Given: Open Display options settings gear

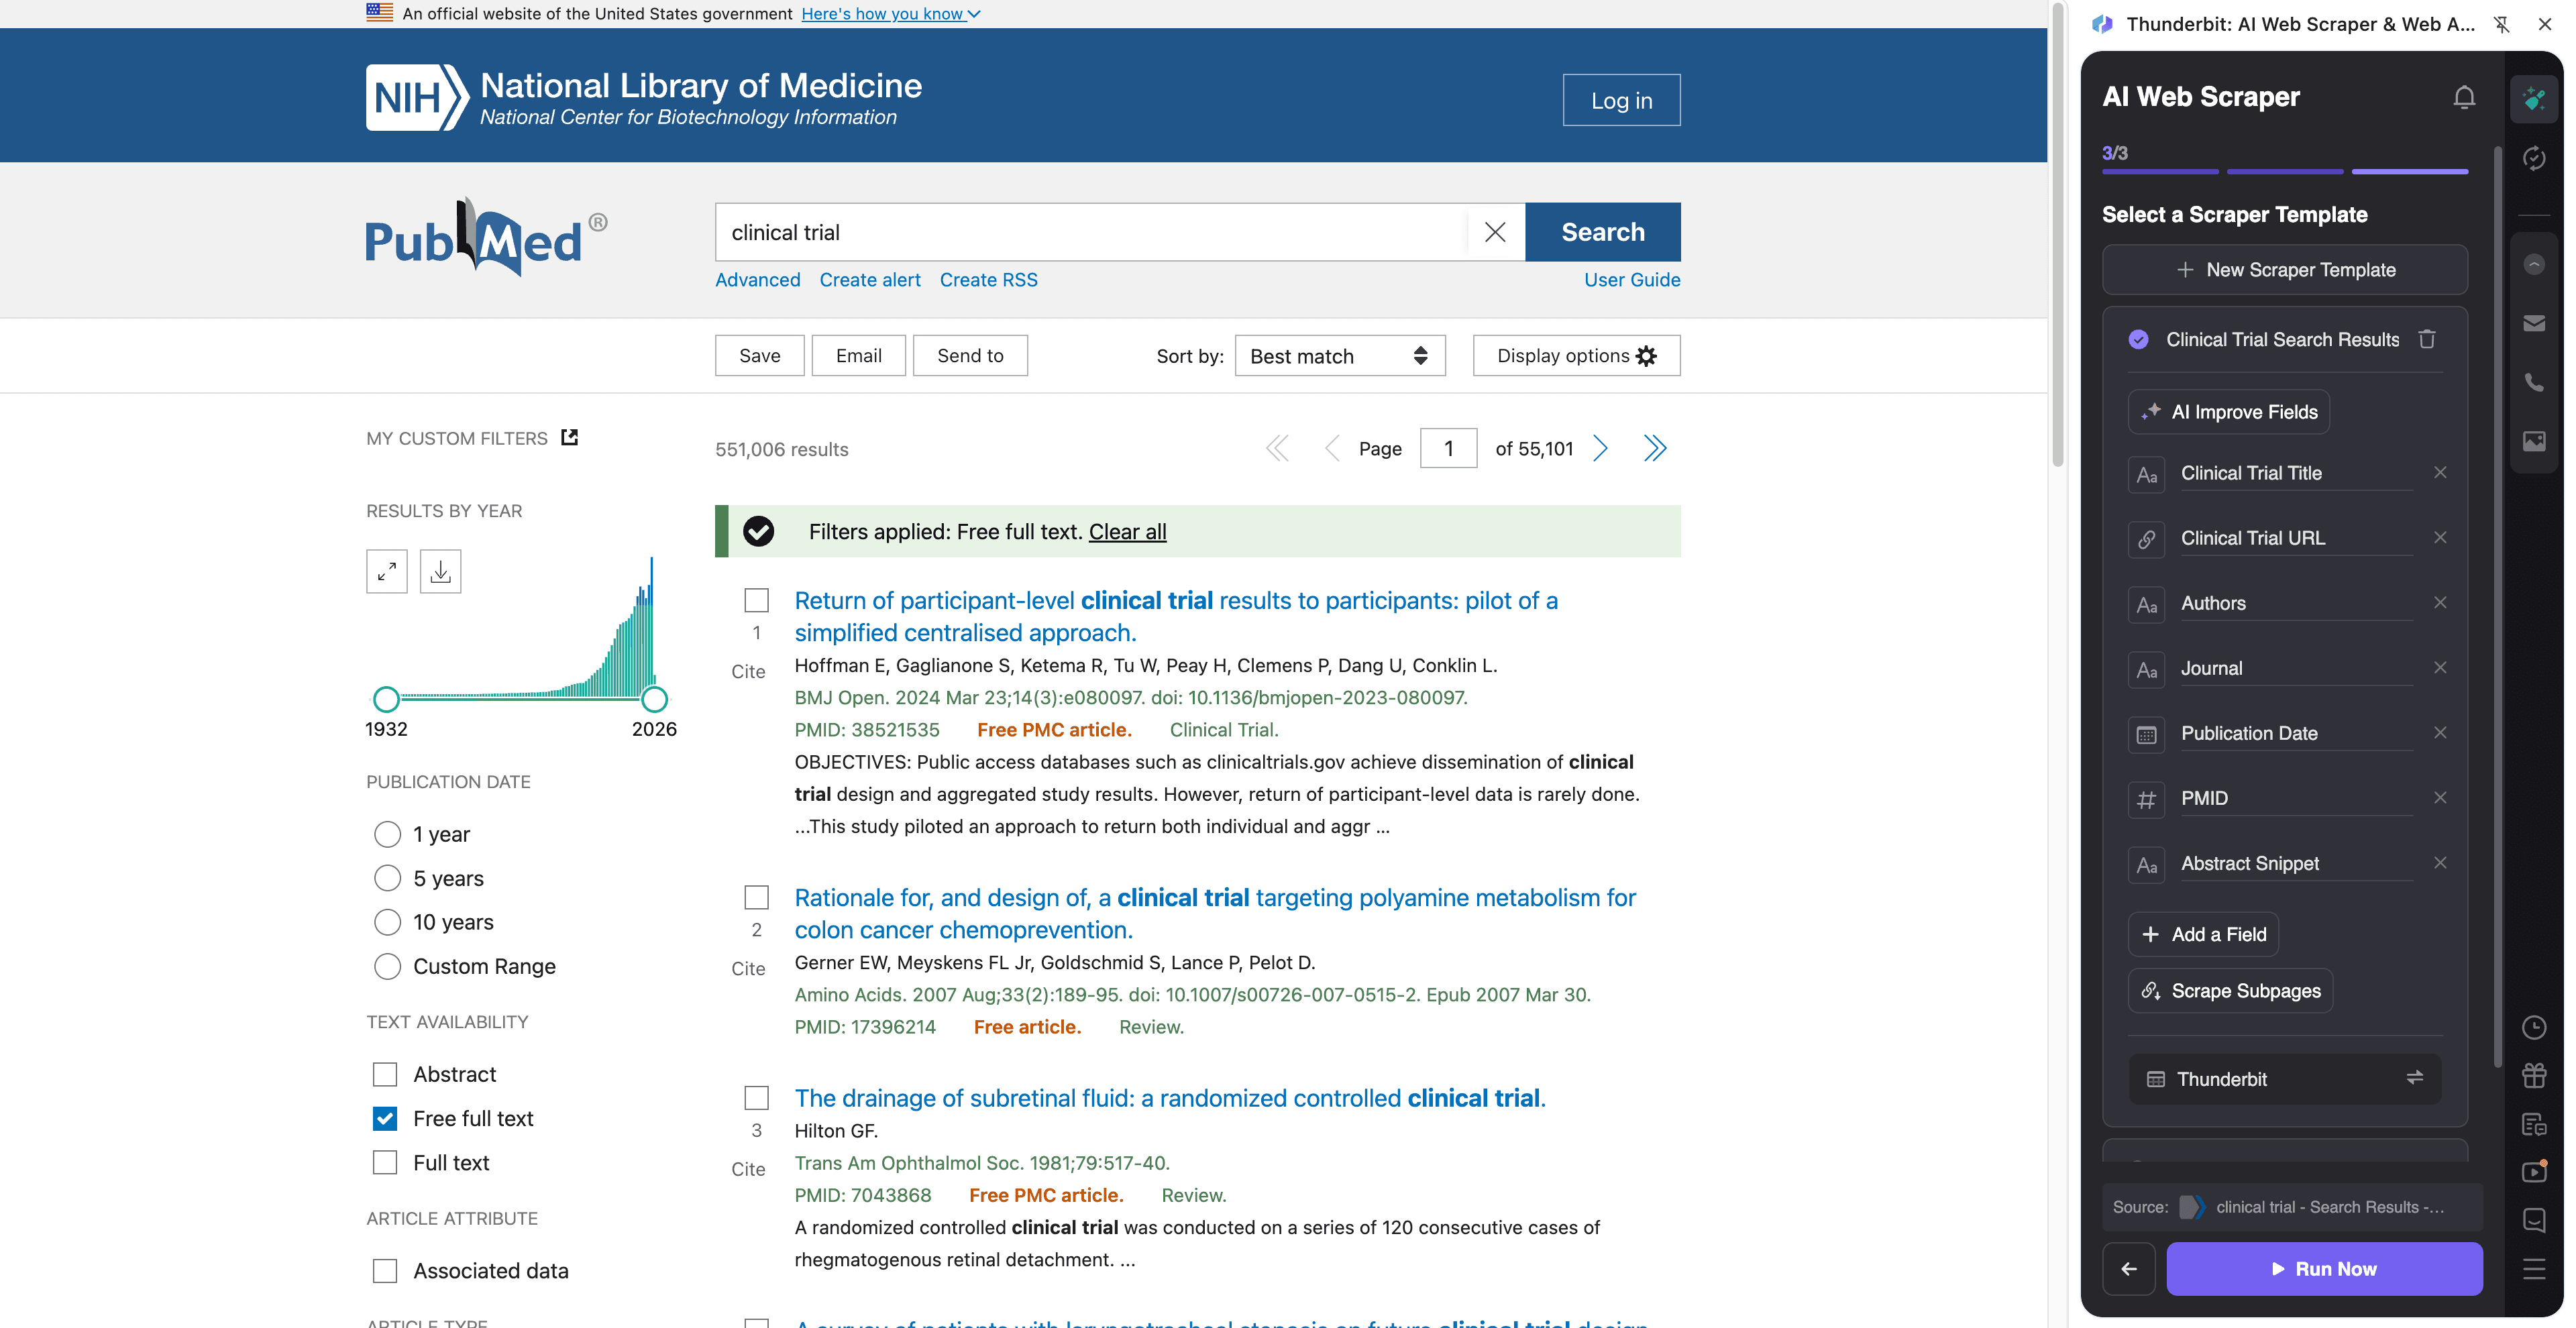Looking at the screenshot, I should [1646, 355].
